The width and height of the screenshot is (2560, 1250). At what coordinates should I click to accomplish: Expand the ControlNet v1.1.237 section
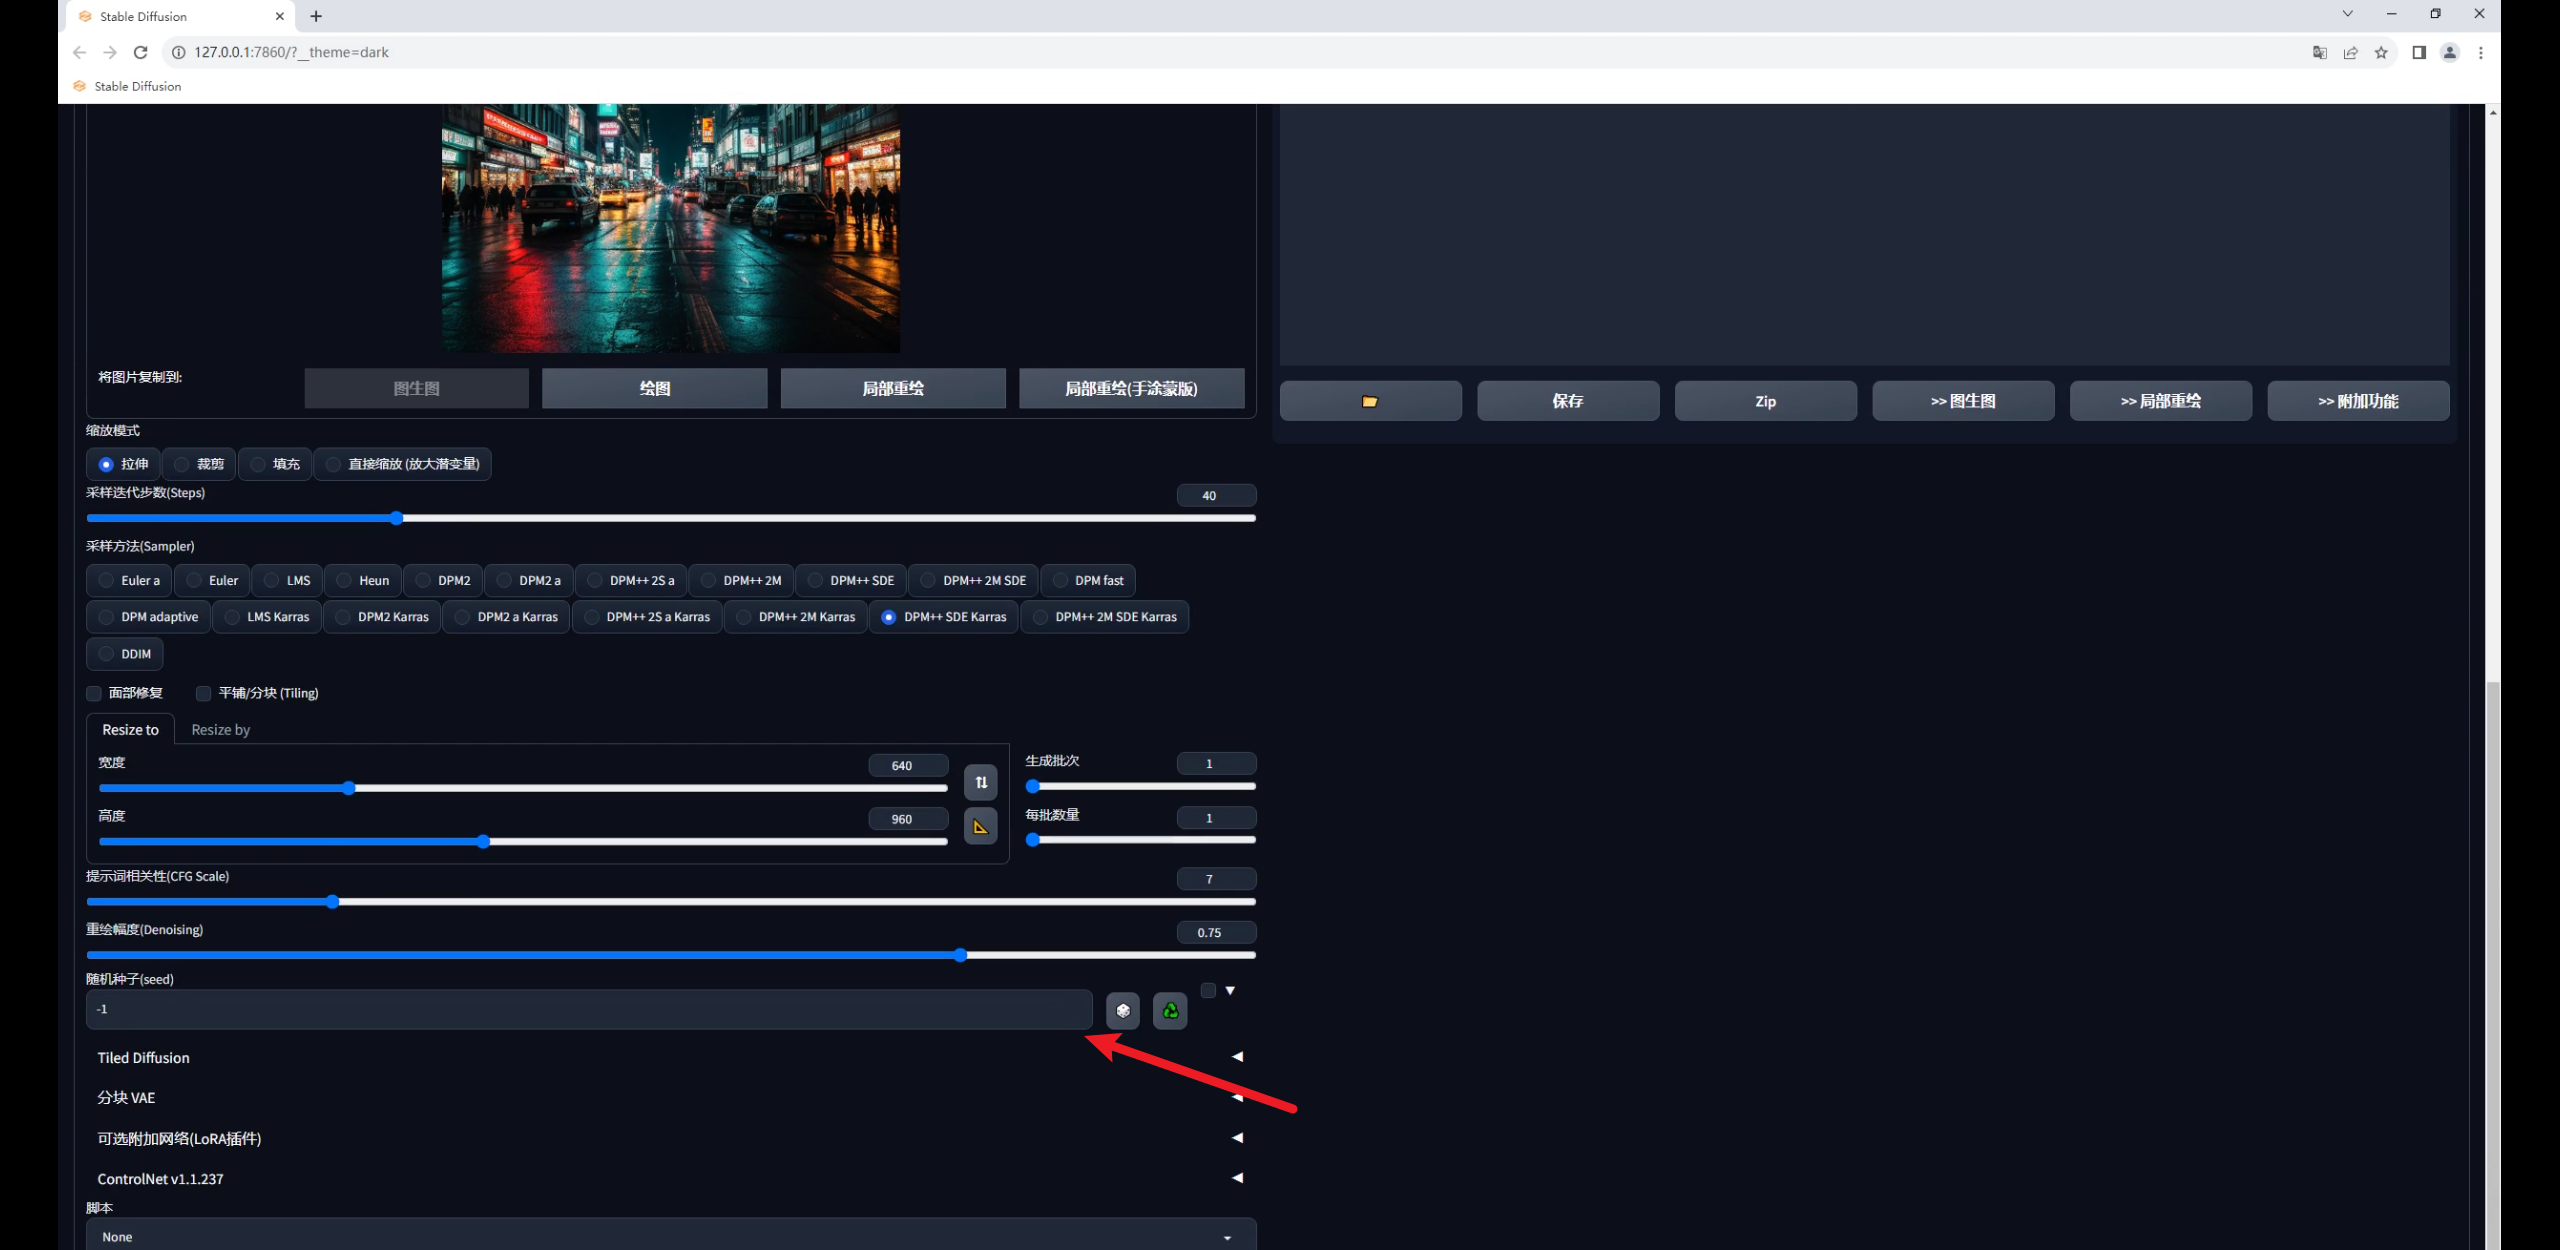click(x=670, y=1178)
